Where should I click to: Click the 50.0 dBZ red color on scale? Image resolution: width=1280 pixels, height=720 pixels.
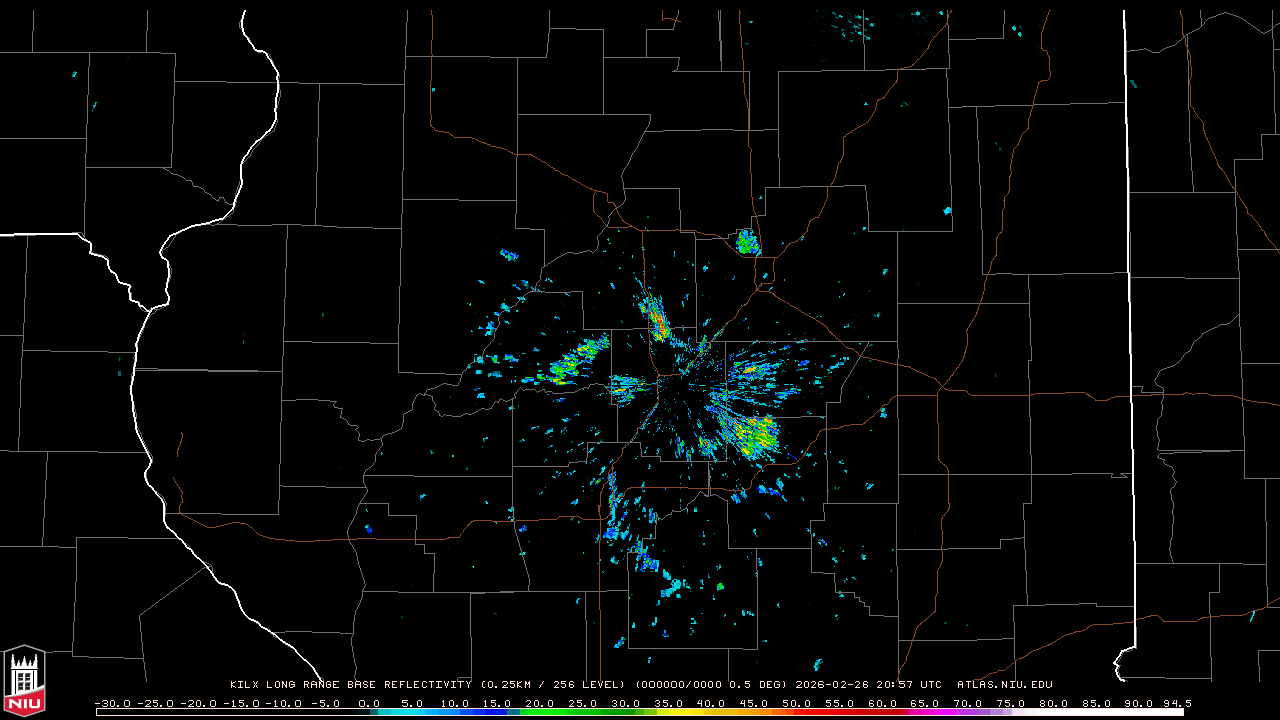click(797, 712)
